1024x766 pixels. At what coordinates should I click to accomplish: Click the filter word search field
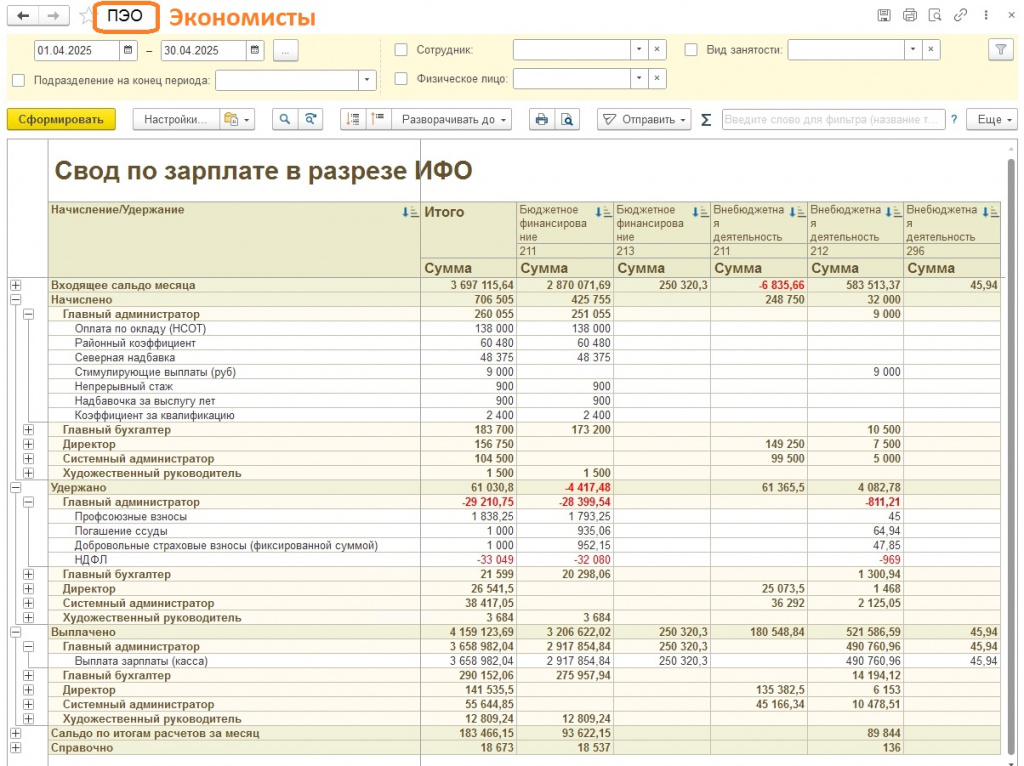click(x=833, y=120)
